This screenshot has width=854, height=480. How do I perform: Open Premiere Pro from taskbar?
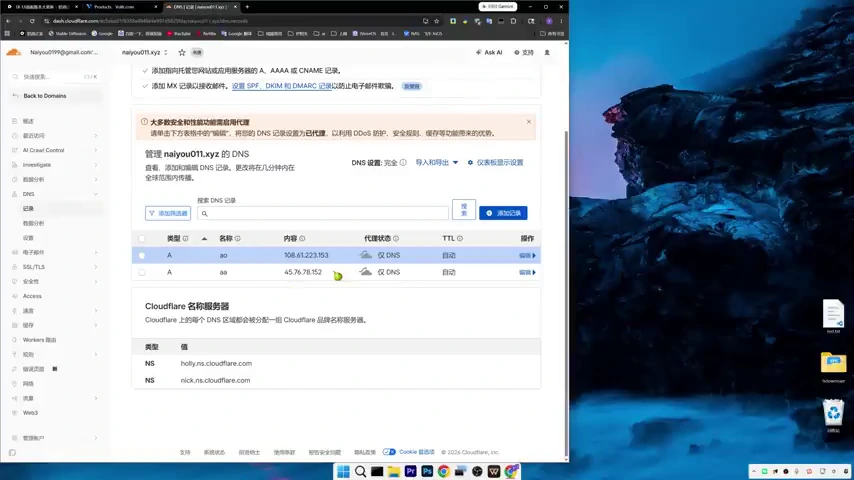click(x=410, y=472)
